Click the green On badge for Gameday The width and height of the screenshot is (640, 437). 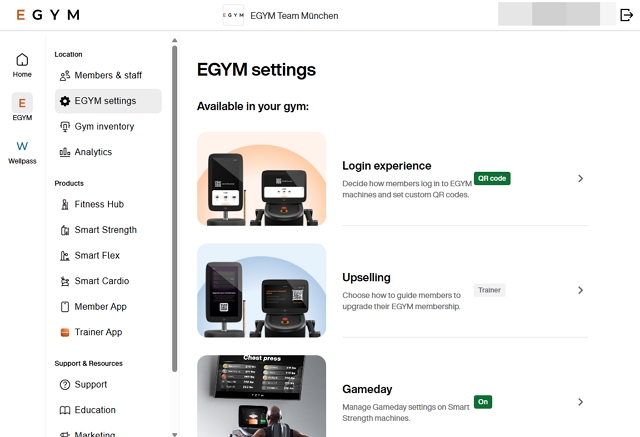[x=483, y=402]
